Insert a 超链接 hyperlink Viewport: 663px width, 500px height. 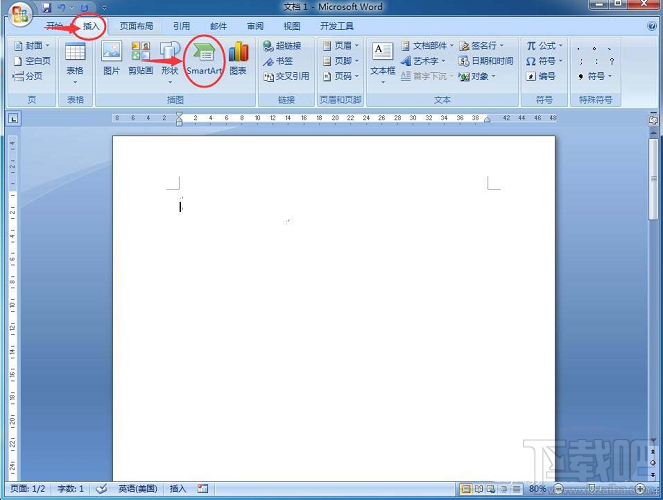point(282,46)
